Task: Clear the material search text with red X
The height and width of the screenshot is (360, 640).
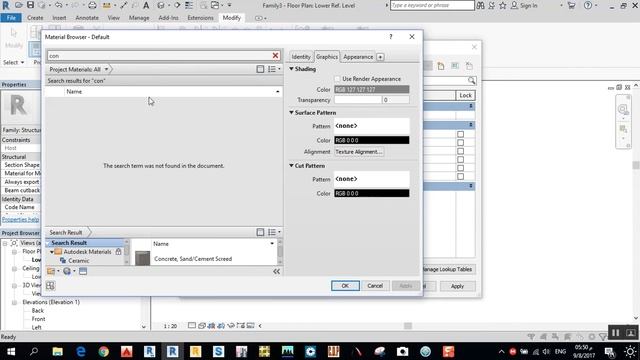Action: [x=276, y=56]
